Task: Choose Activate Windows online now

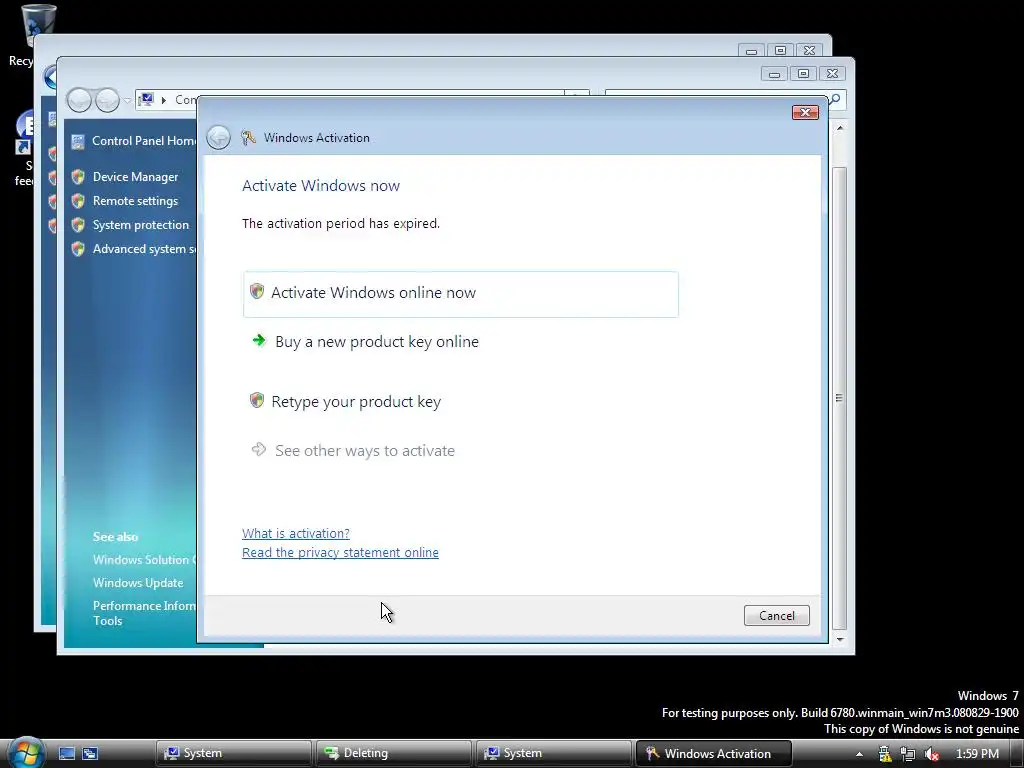Action: (x=460, y=294)
